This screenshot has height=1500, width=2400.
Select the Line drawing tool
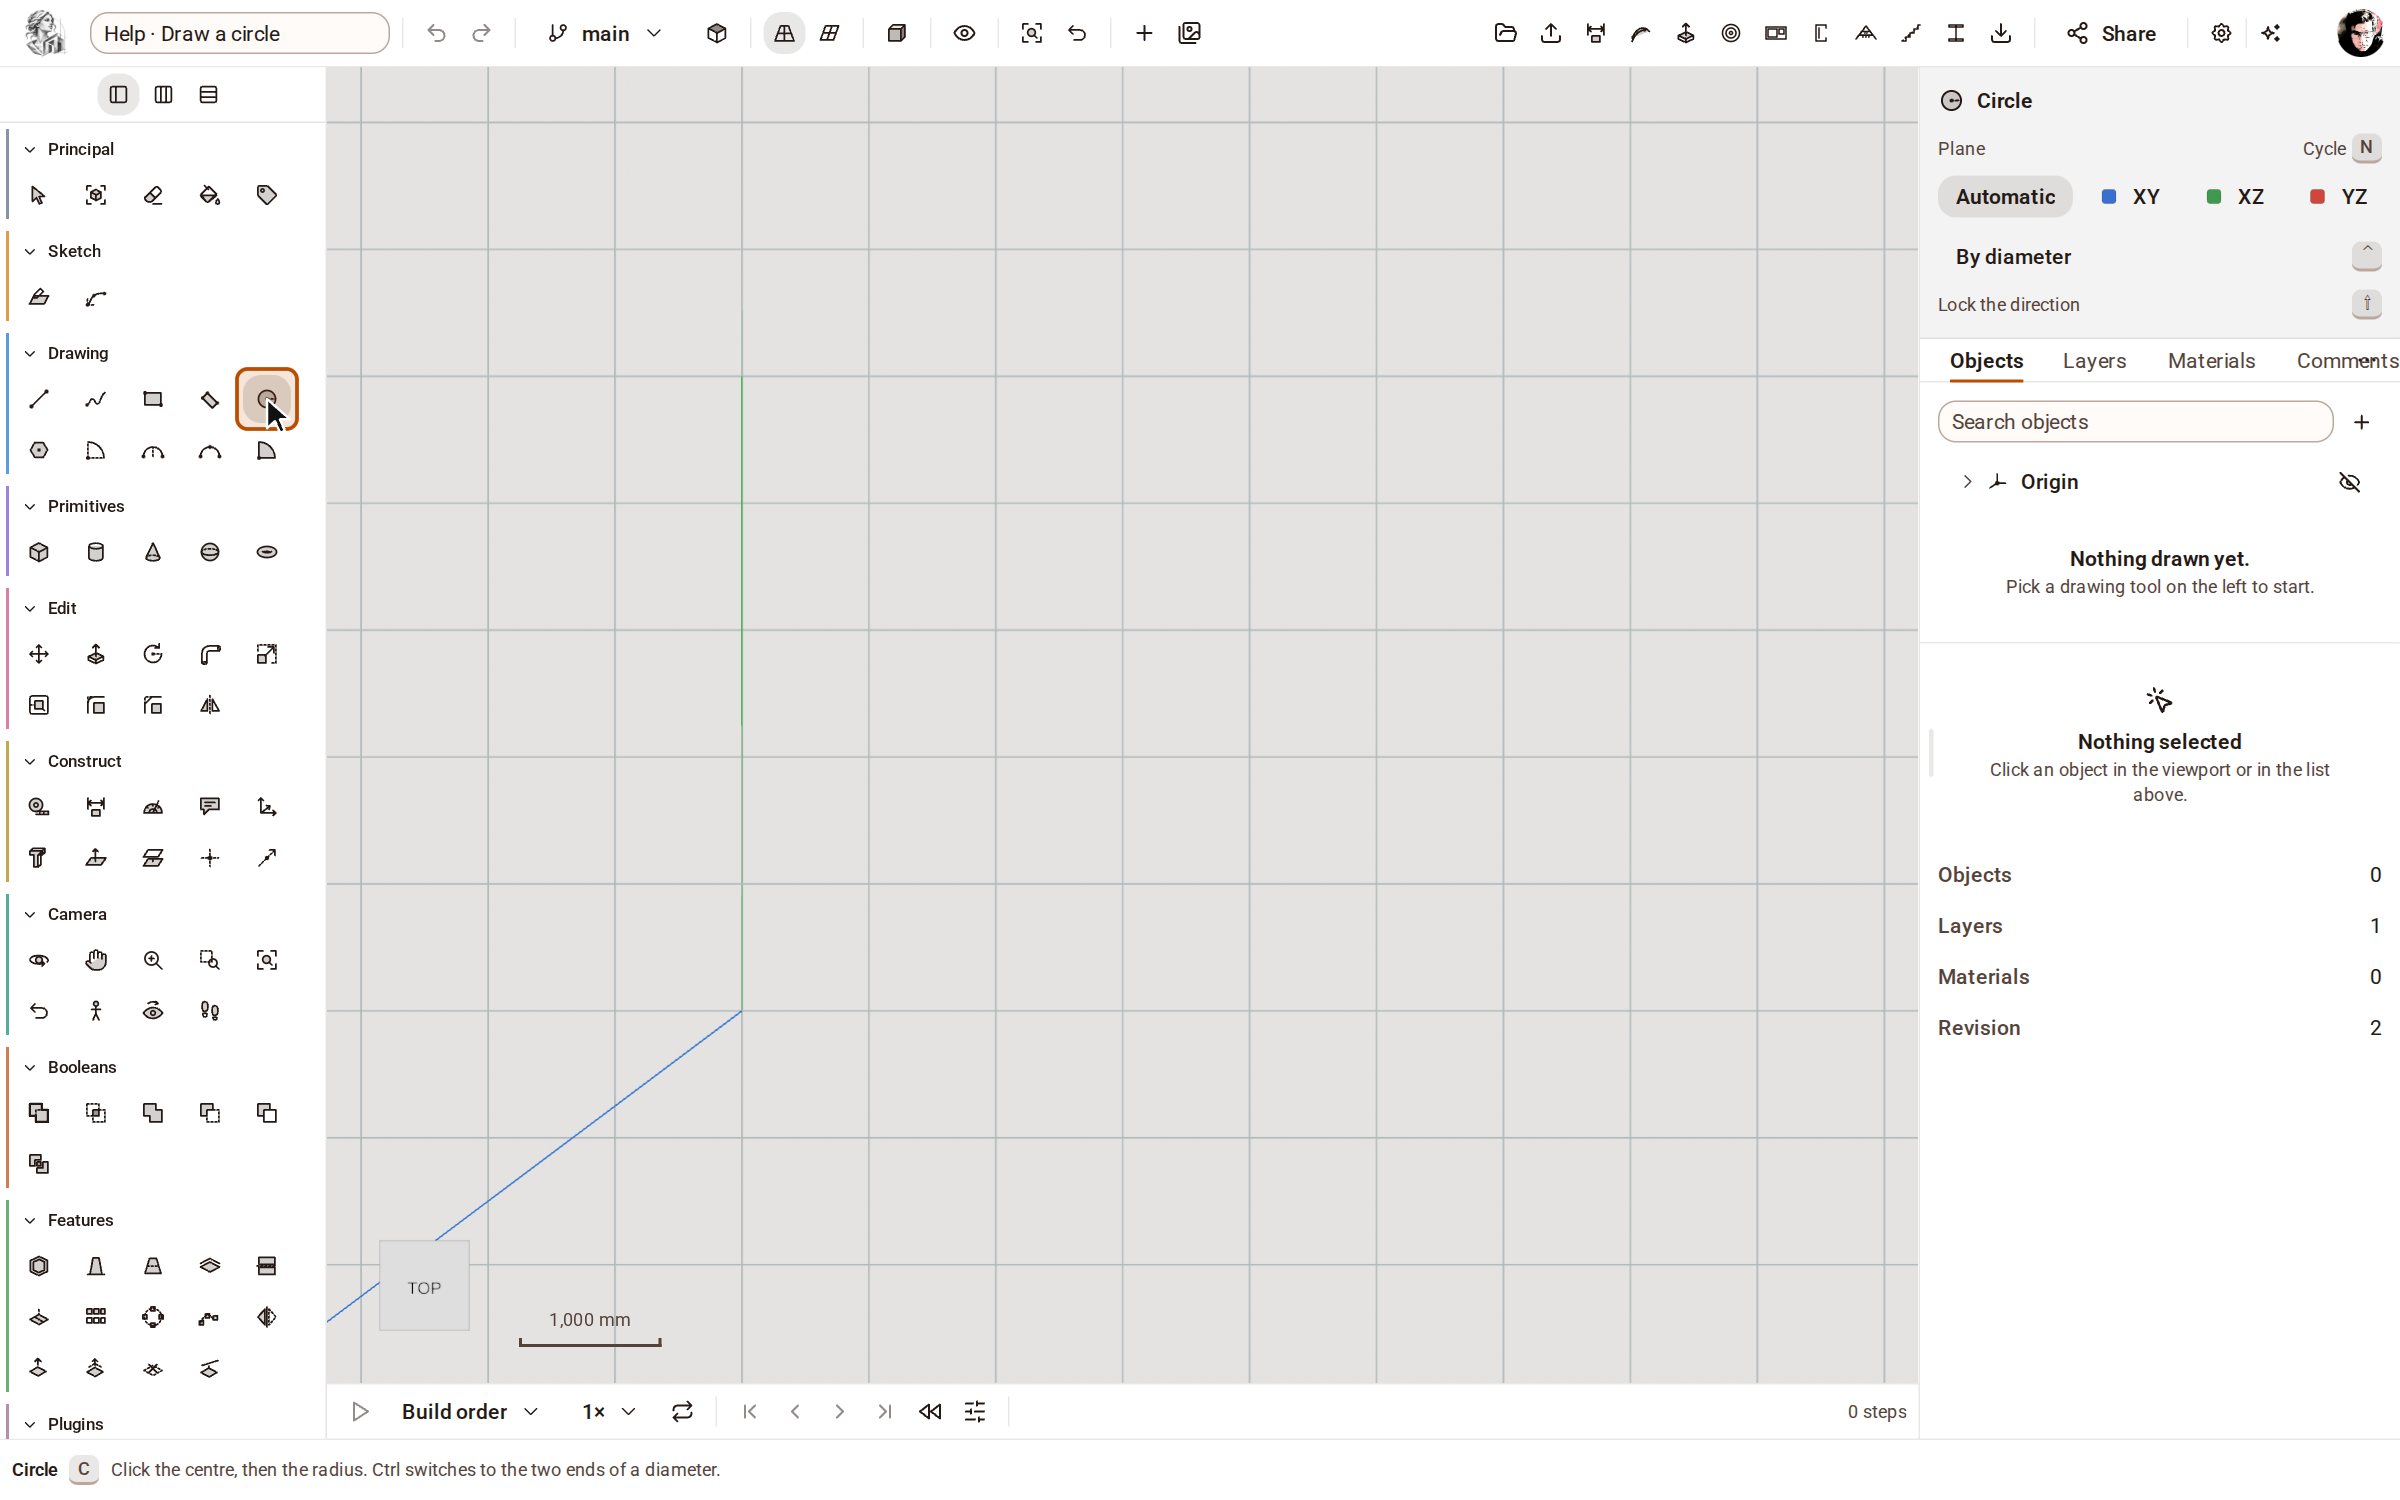(x=39, y=400)
